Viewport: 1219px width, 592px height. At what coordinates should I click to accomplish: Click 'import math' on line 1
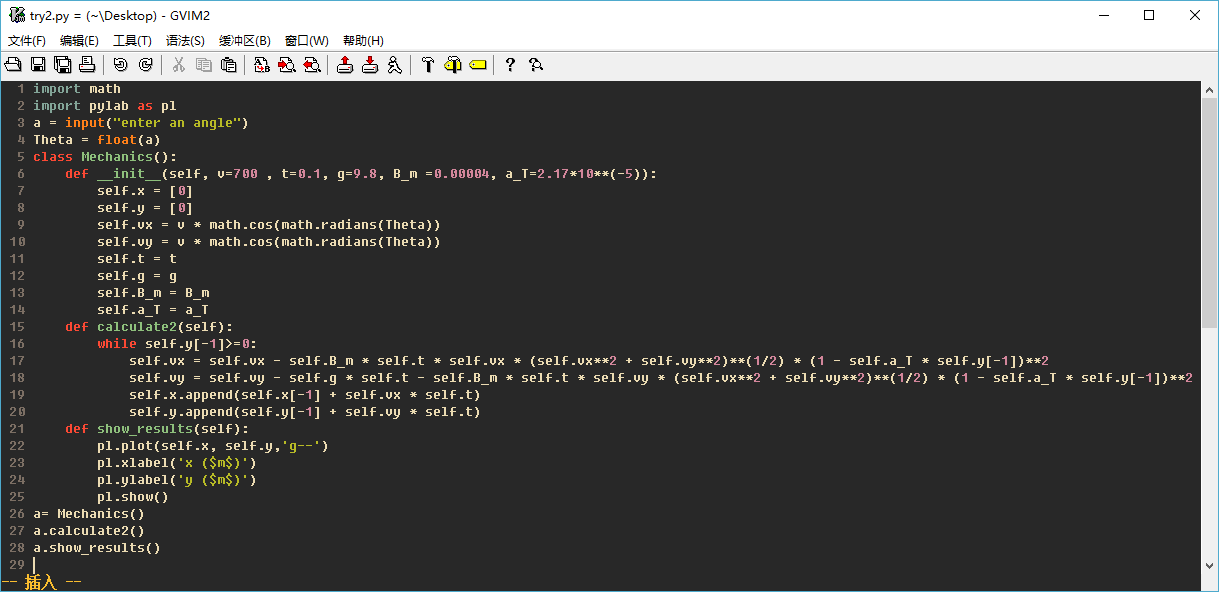click(x=77, y=89)
